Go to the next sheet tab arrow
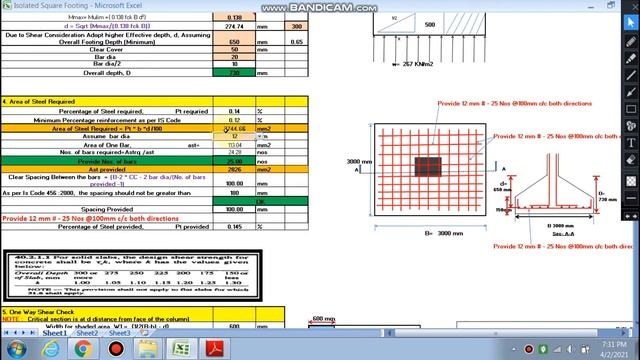 coord(23,333)
